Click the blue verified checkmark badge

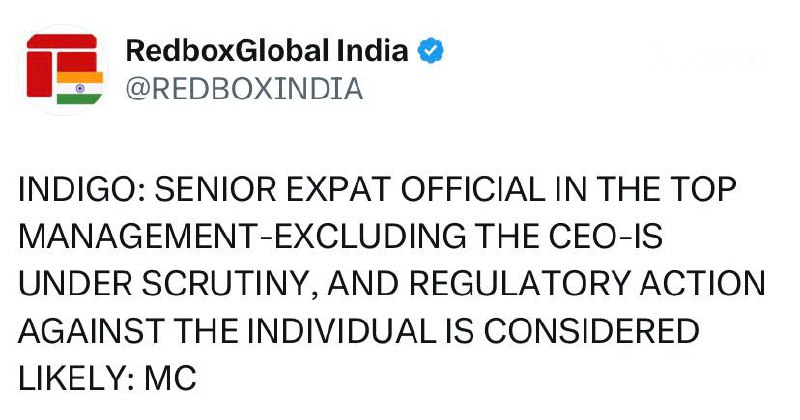point(432,52)
